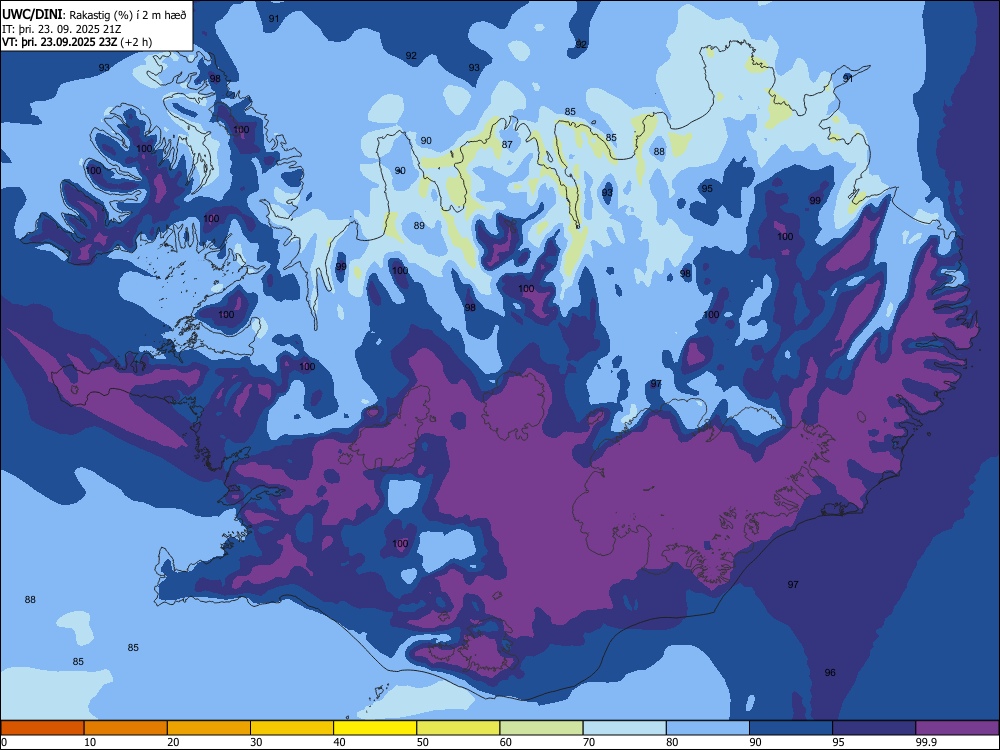
Task: Click the "0" legend scale label
Action: (4, 742)
